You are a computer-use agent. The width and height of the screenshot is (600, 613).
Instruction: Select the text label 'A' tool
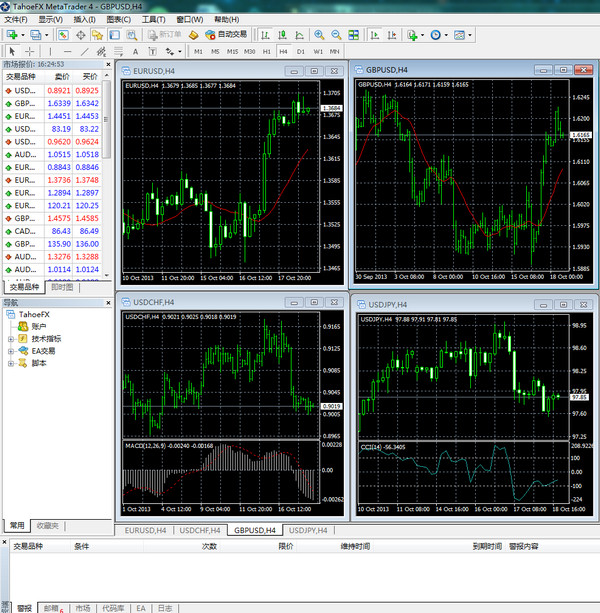pyautogui.click(x=135, y=50)
